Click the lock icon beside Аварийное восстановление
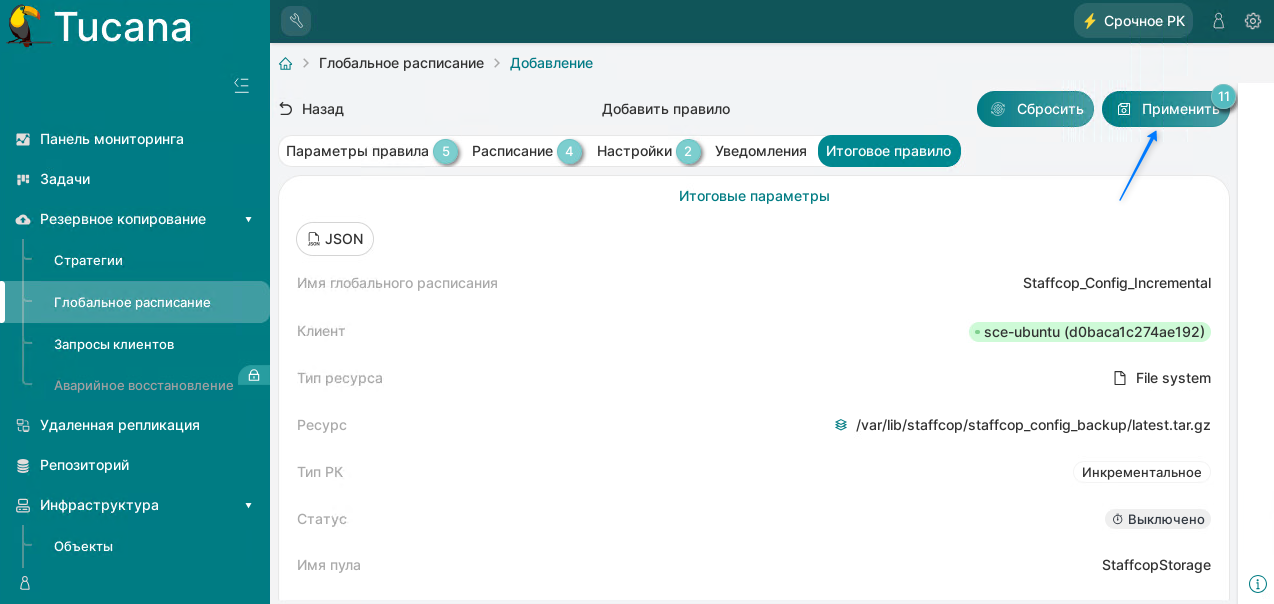Image resolution: width=1274 pixels, height=604 pixels. (254, 375)
